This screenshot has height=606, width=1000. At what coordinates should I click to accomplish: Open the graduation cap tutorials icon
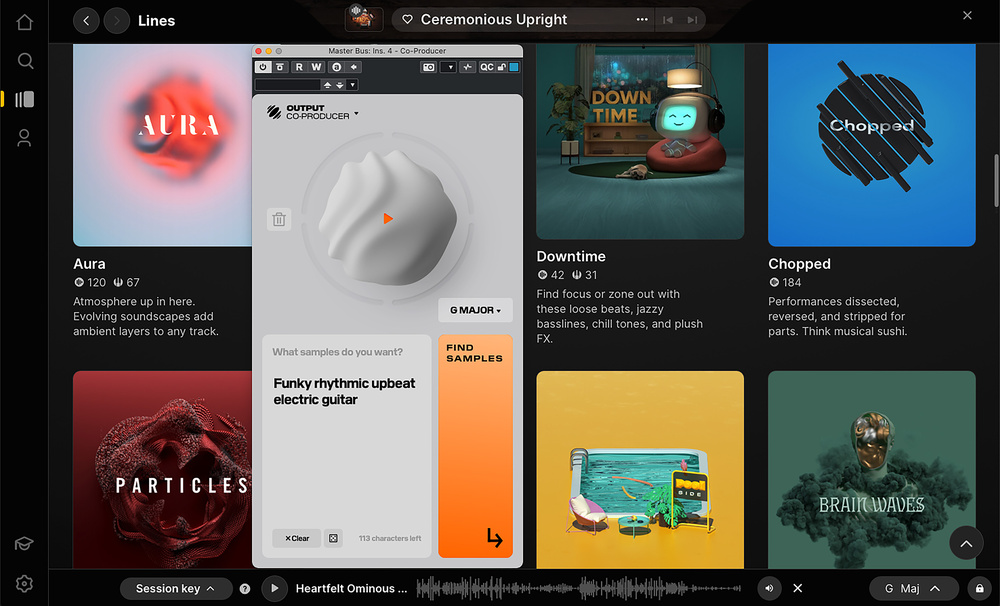coord(25,544)
